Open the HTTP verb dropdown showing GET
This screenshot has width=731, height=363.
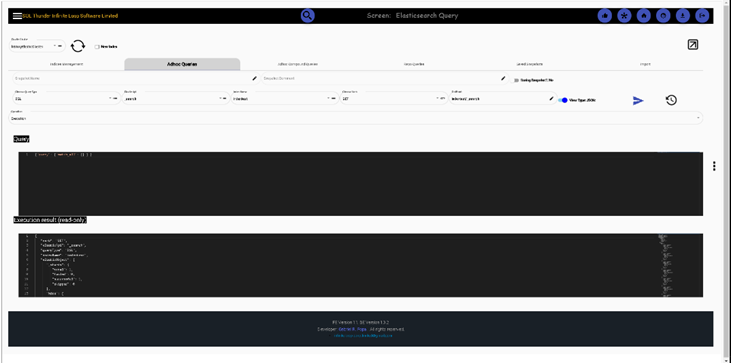click(x=394, y=98)
